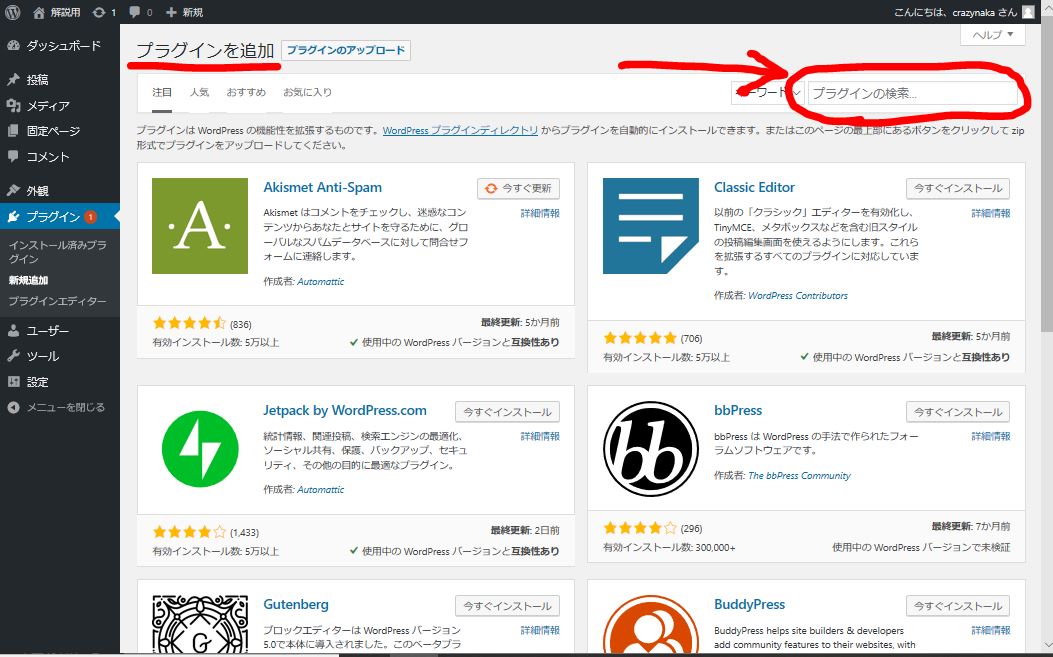Open the Akismet Anti-Spam title link
The width and height of the screenshot is (1053, 657).
[x=322, y=187]
